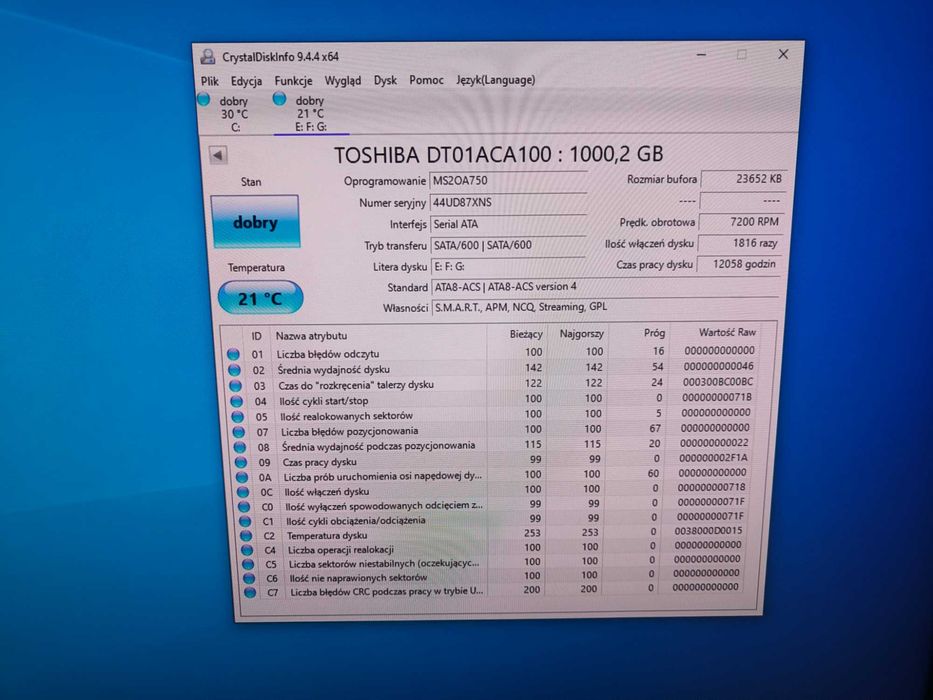This screenshot has width=933, height=700.
Task: Click status orb for attribute 01 row
Action: pos(233,354)
